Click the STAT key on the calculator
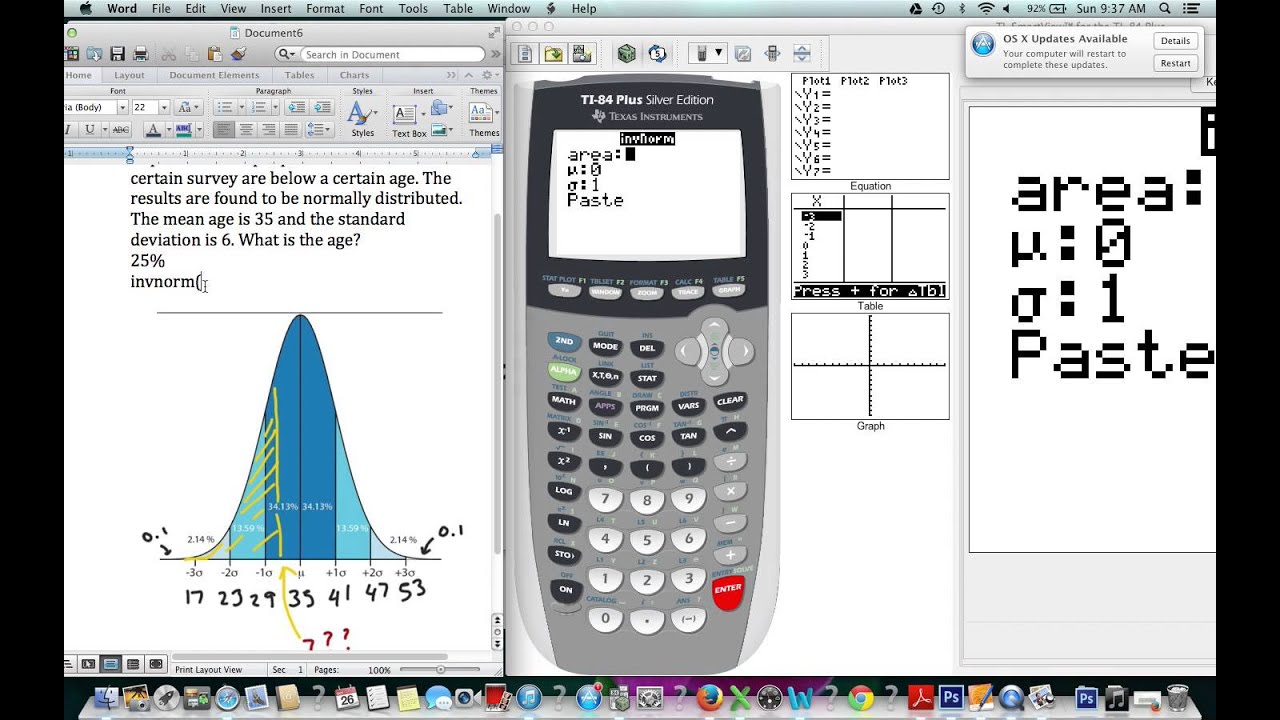1280x720 pixels. pos(647,378)
